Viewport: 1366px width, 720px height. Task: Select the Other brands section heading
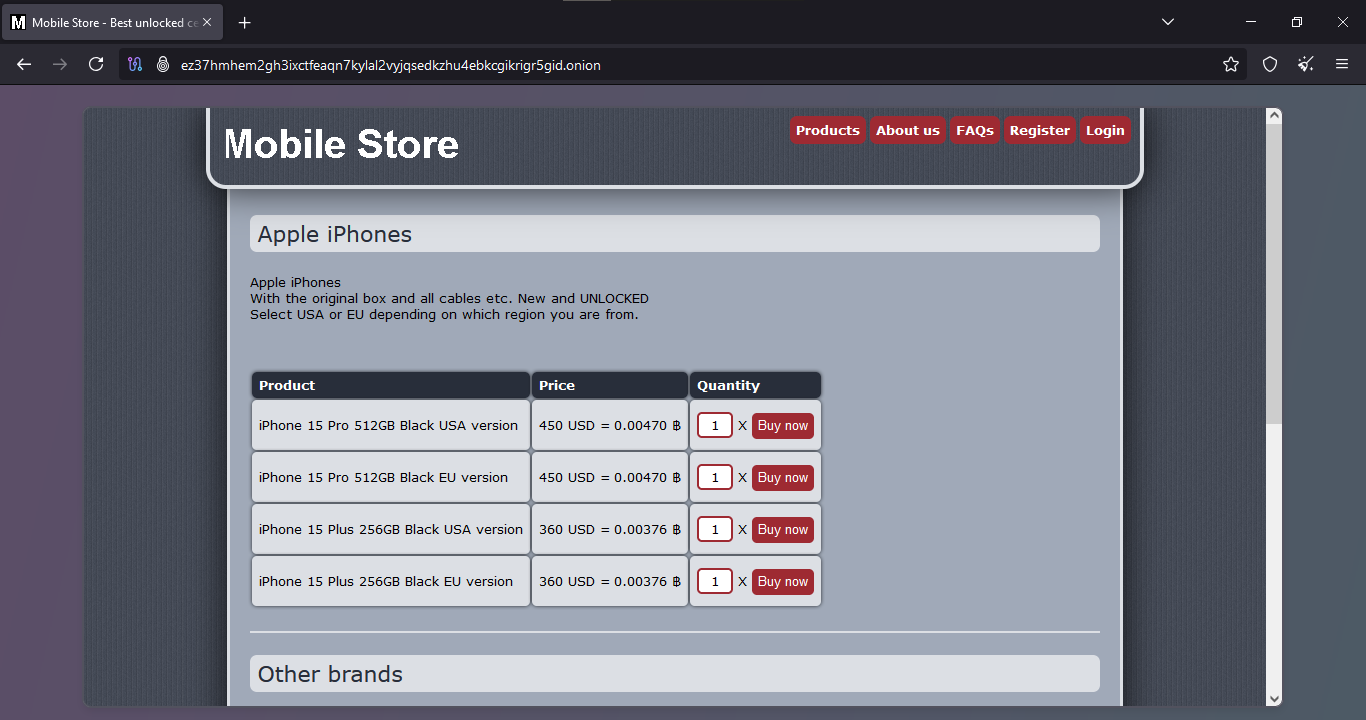(675, 674)
